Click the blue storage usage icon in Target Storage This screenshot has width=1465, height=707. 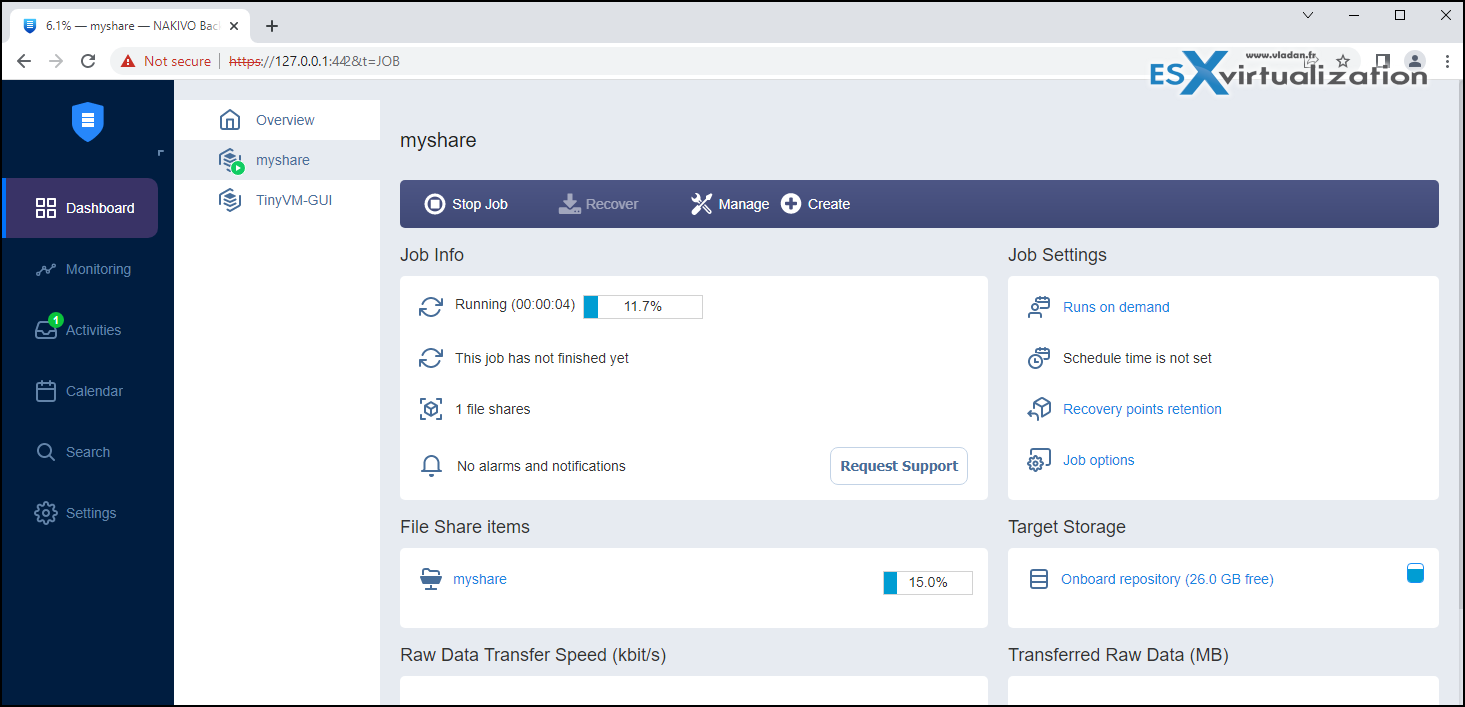(x=1415, y=574)
